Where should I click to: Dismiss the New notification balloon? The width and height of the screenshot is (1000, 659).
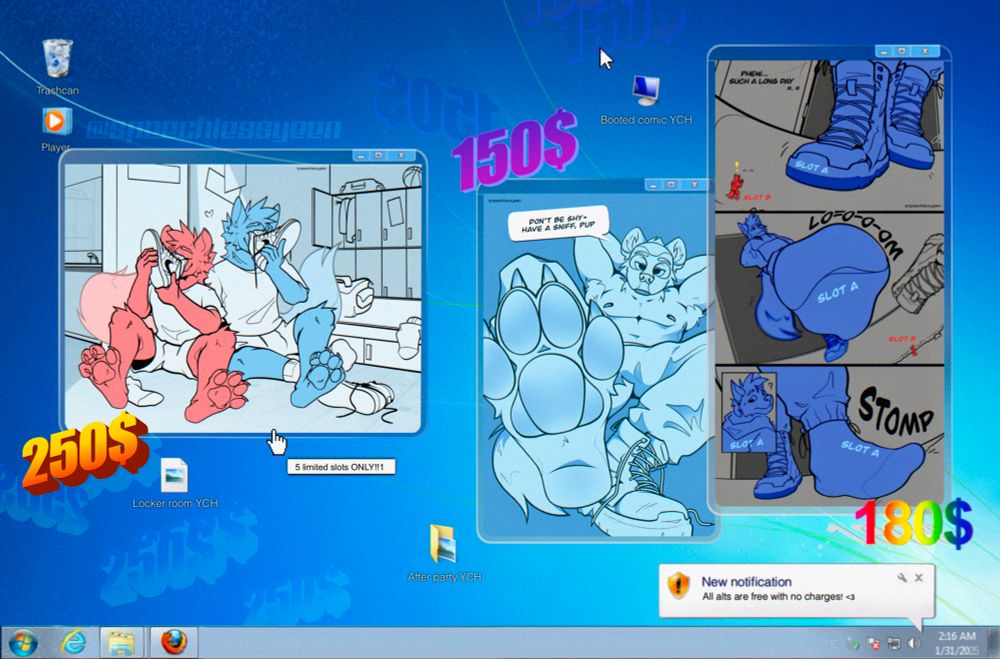[x=918, y=577]
